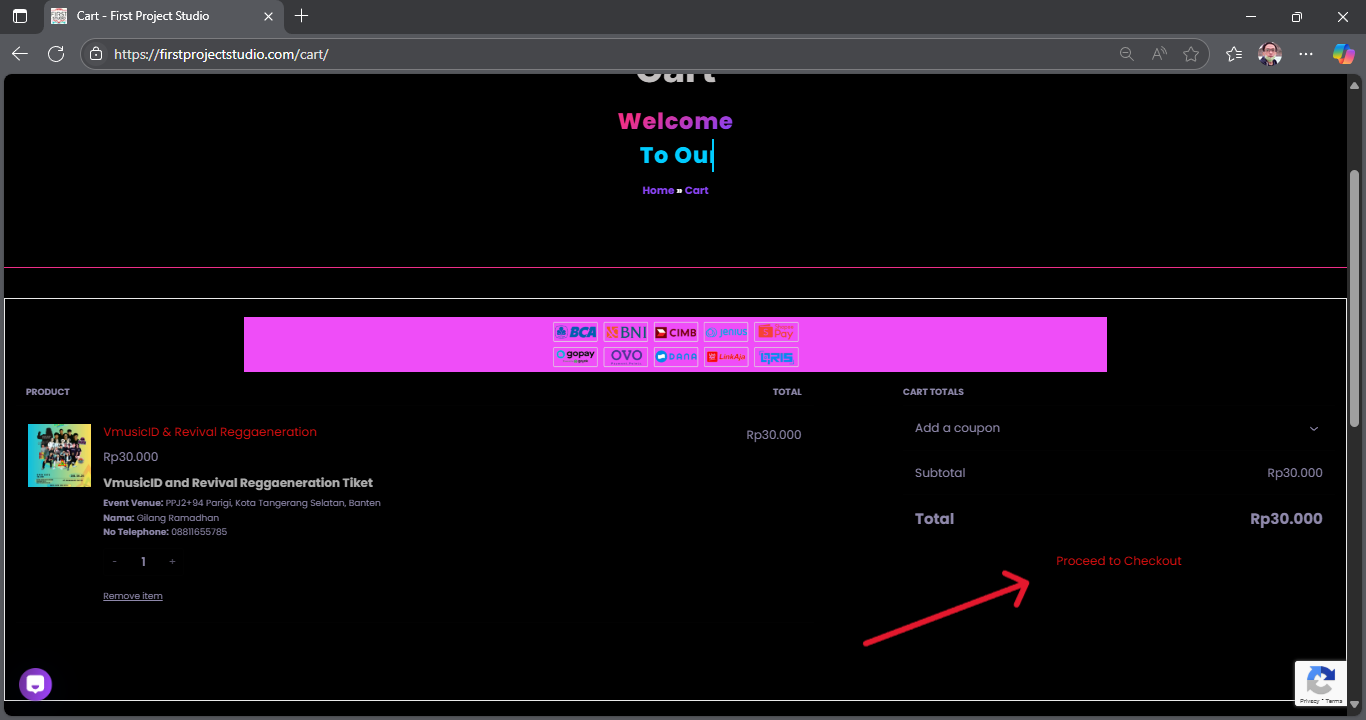The height and width of the screenshot is (720, 1366).
Task: Click the DANA payment logo
Action: 676,356
